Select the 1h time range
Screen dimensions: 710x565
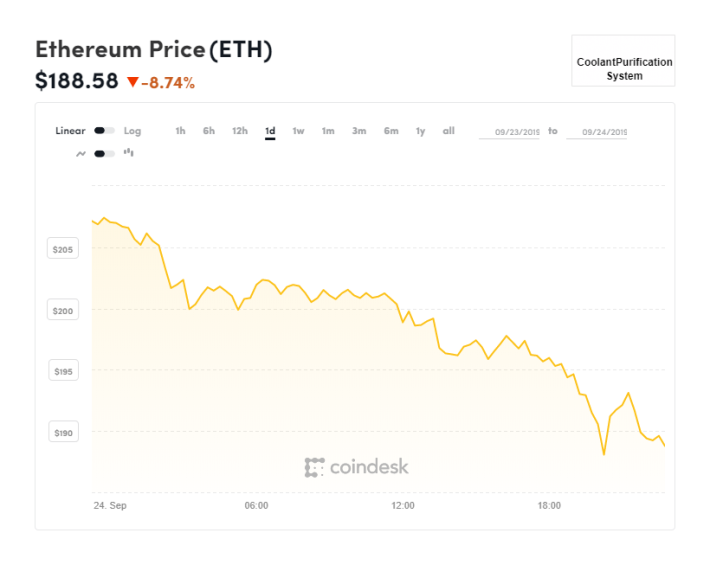coord(180,131)
